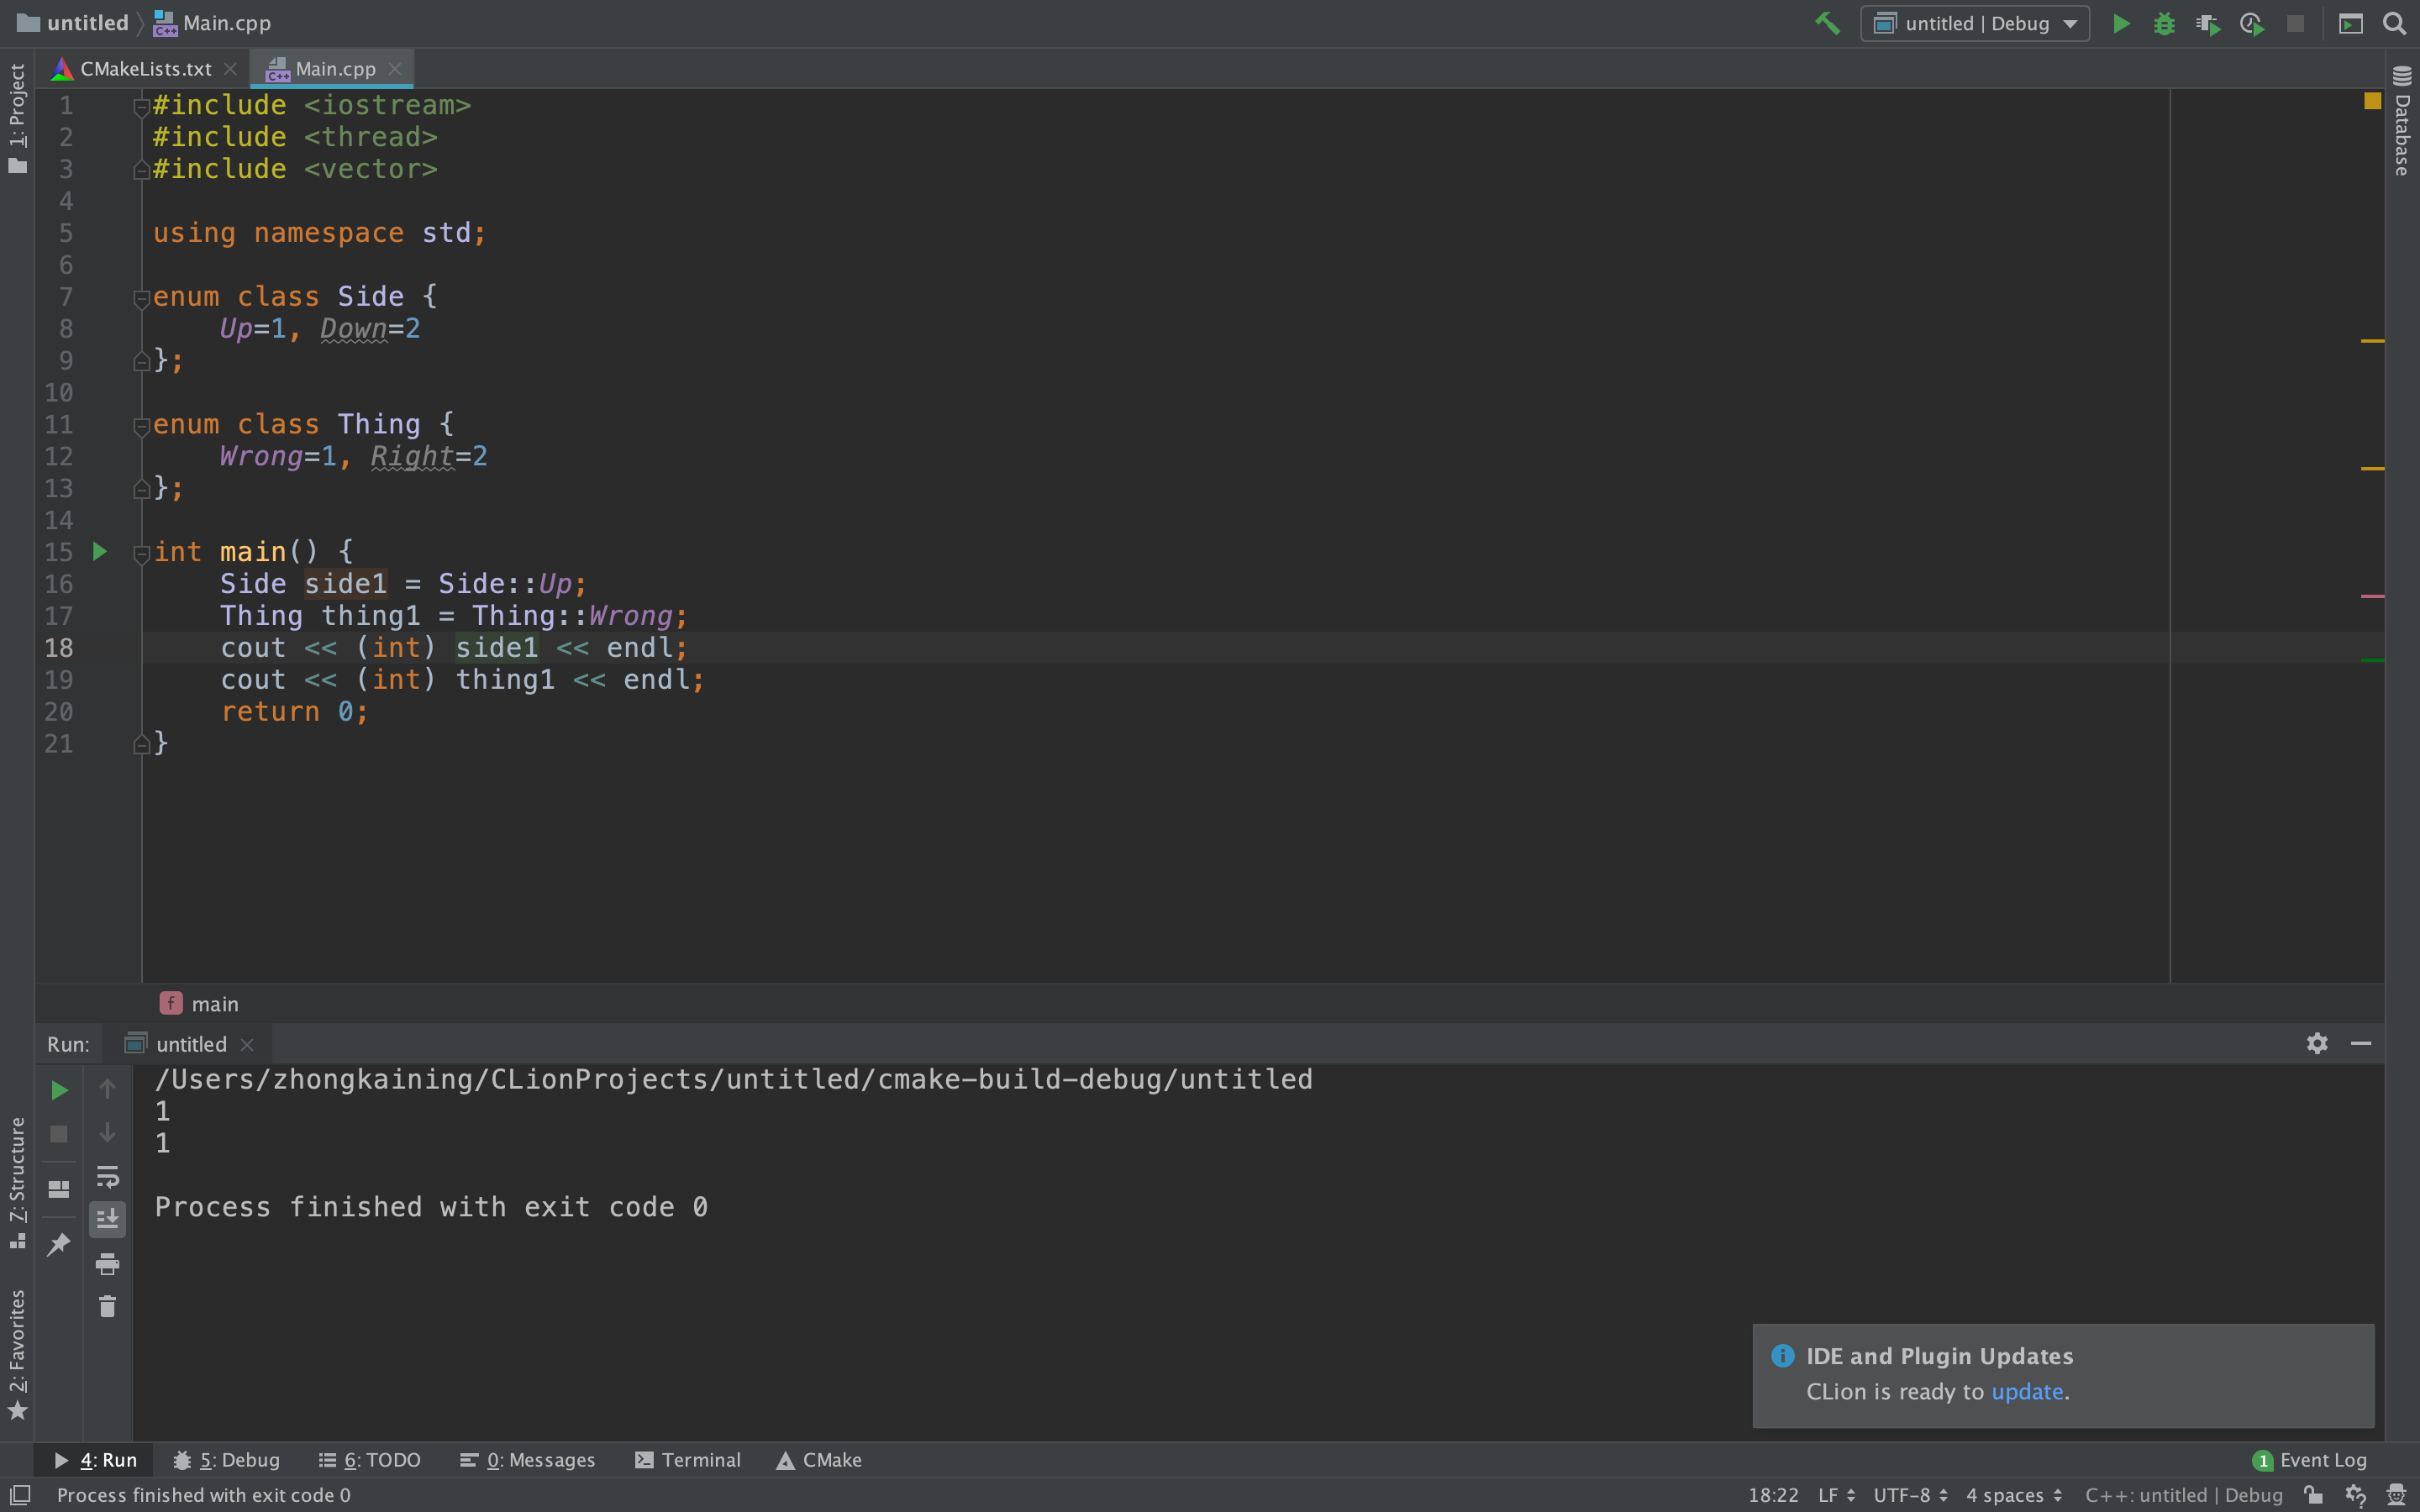Open the Z: Structure side panel

[x=17, y=1183]
